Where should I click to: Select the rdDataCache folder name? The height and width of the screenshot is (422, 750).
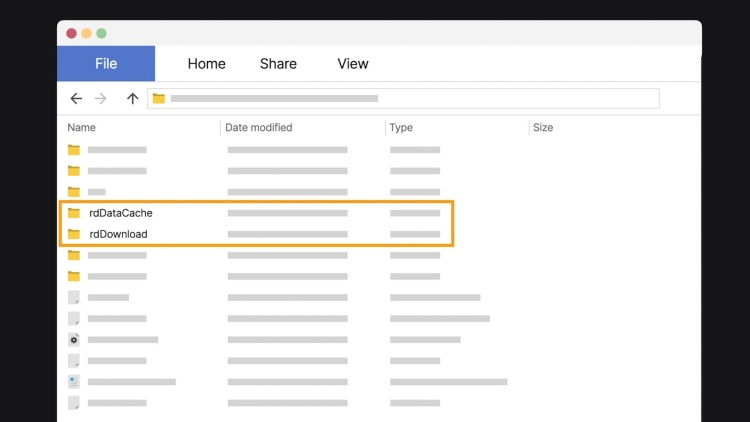(121, 213)
